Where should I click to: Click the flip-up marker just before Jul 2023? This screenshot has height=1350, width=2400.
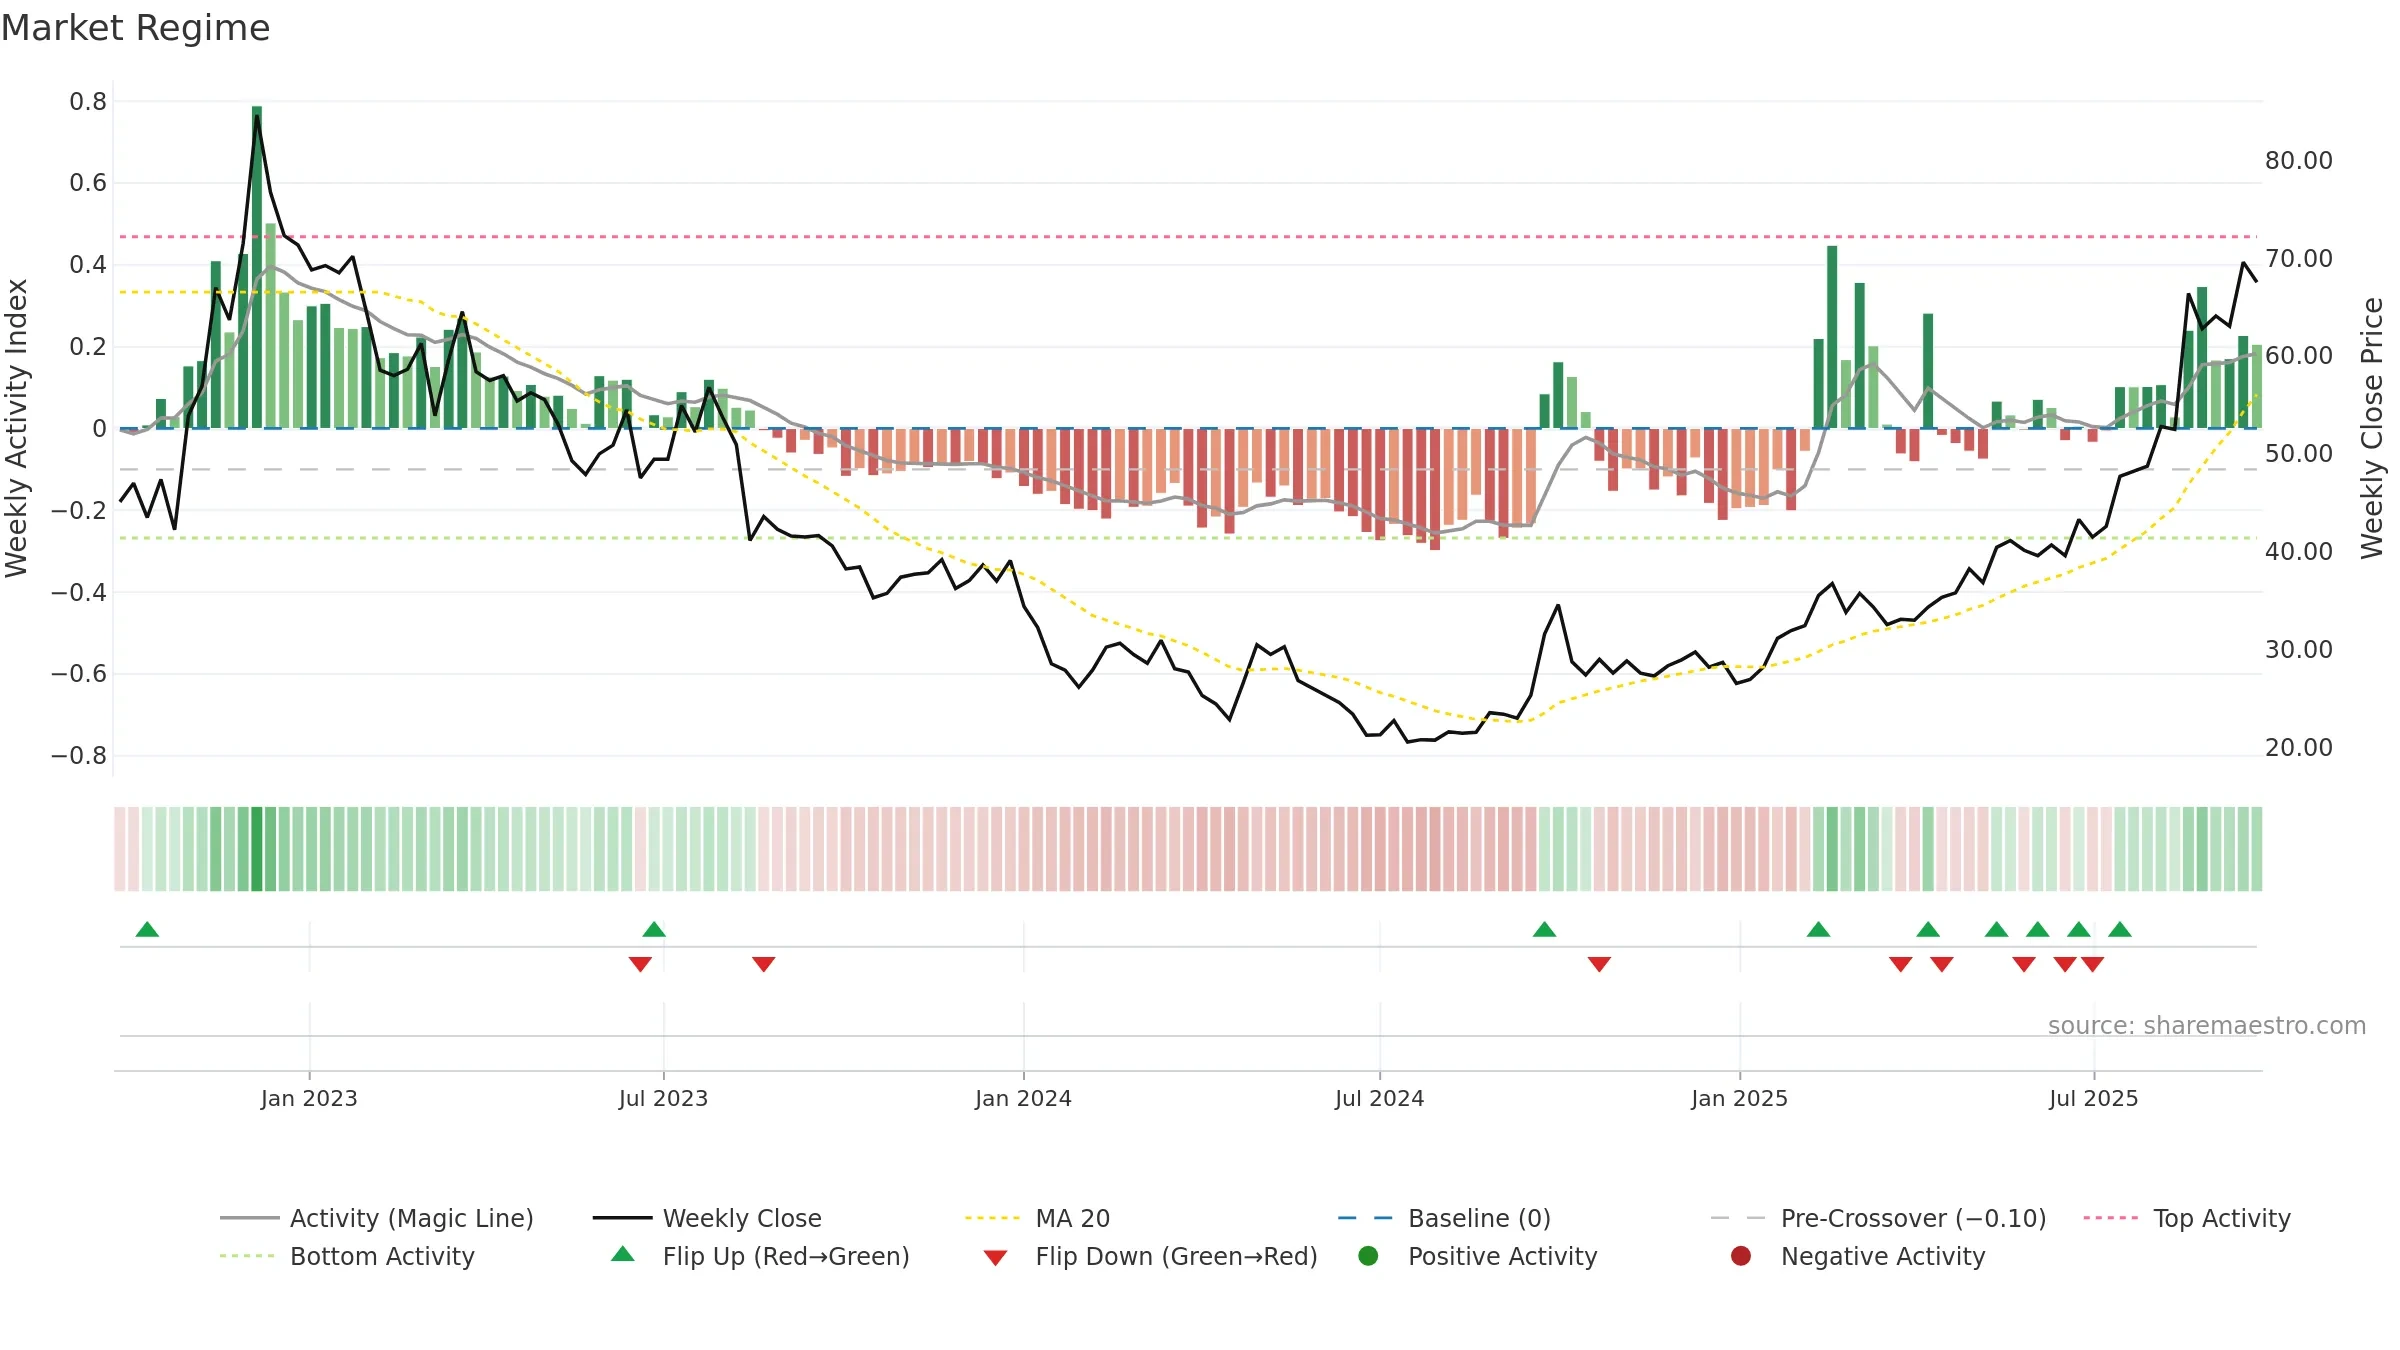654,929
